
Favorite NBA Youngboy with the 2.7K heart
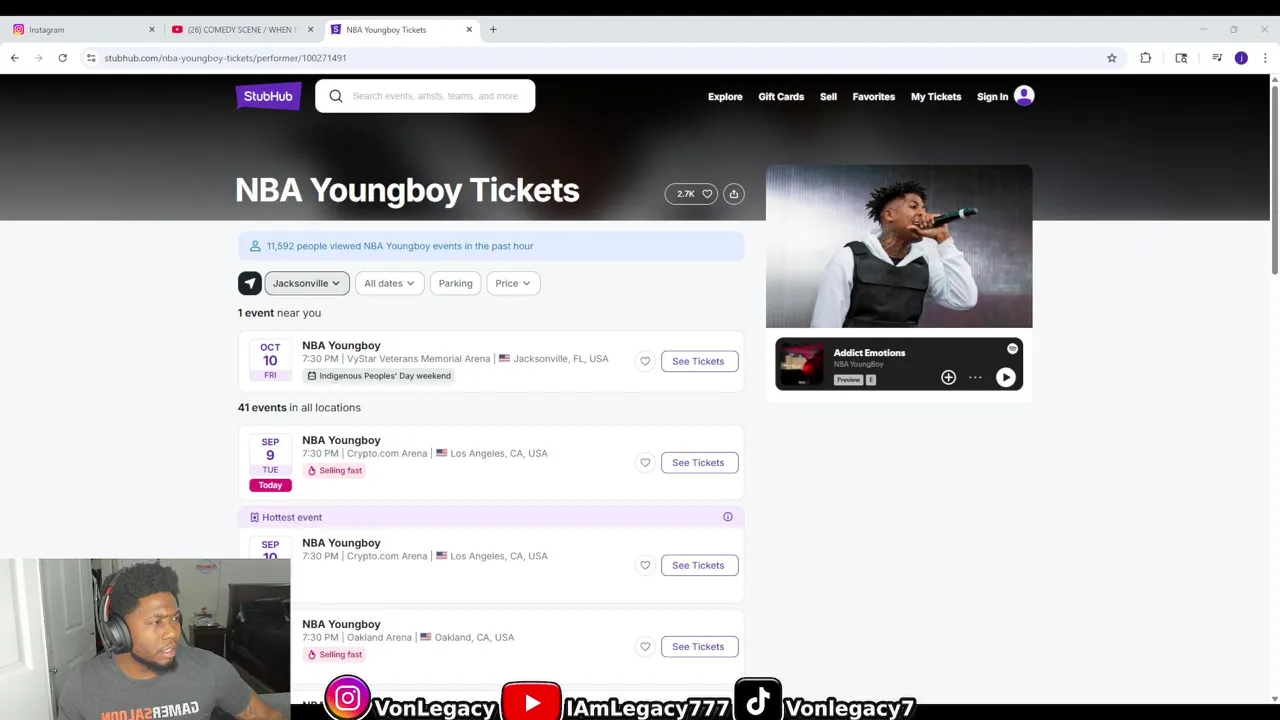(692, 194)
